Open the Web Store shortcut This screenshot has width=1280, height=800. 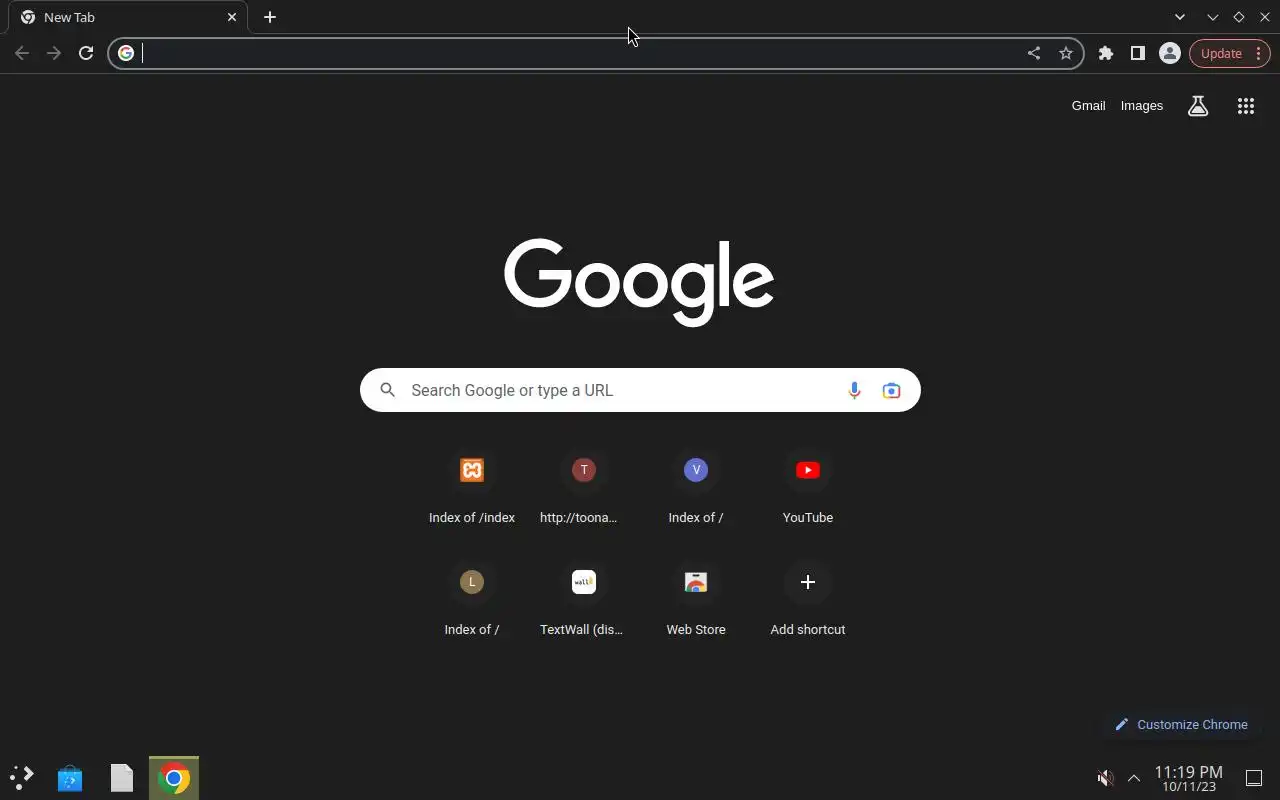coord(696,600)
